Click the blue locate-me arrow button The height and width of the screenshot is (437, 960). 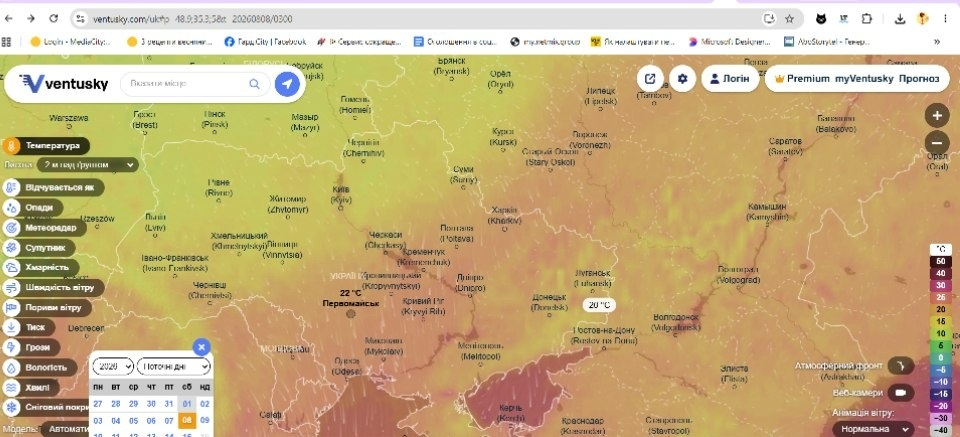(x=287, y=84)
